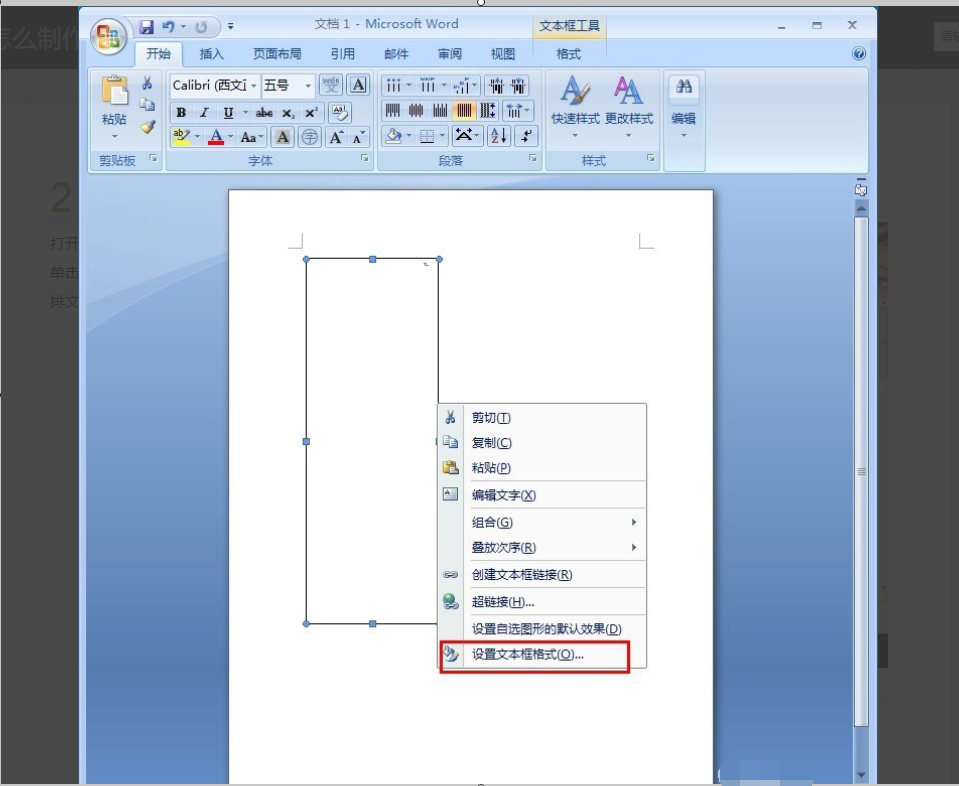Sort text with the A-Z icon
Image resolution: width=959 pixels, height=786 pixels.
pyautogui.click(x=498, y=136)
